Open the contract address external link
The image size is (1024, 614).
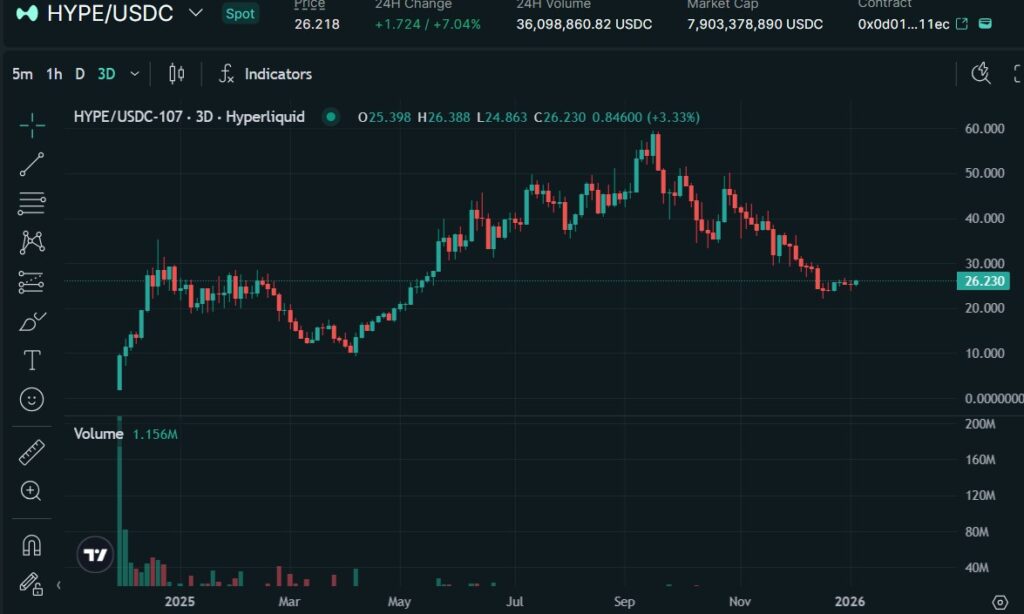(962, 24)
